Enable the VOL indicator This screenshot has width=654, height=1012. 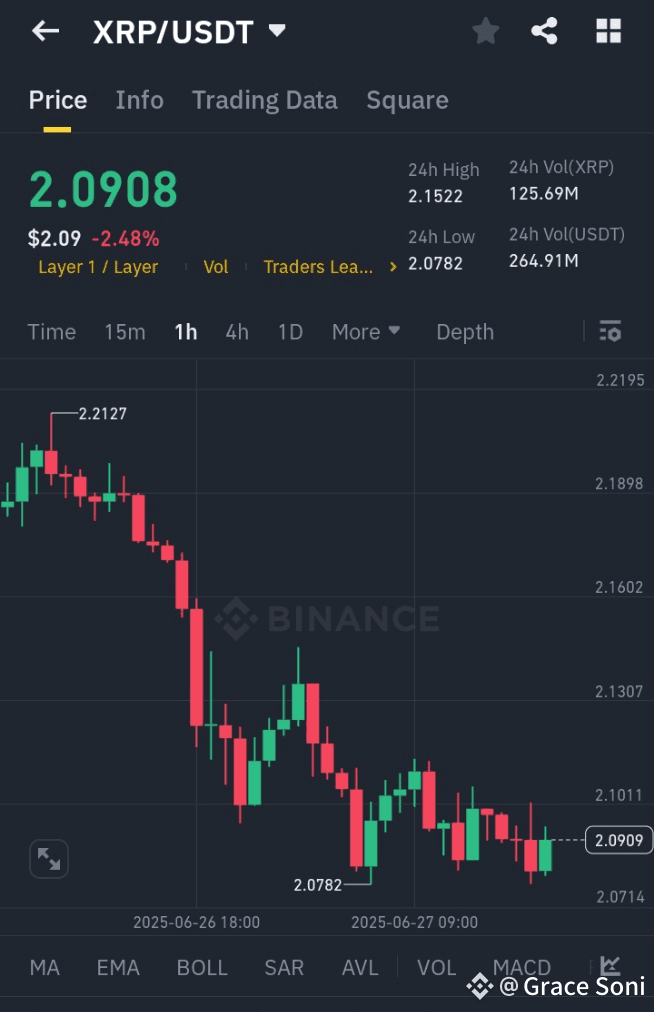click(x=437, y=967)
